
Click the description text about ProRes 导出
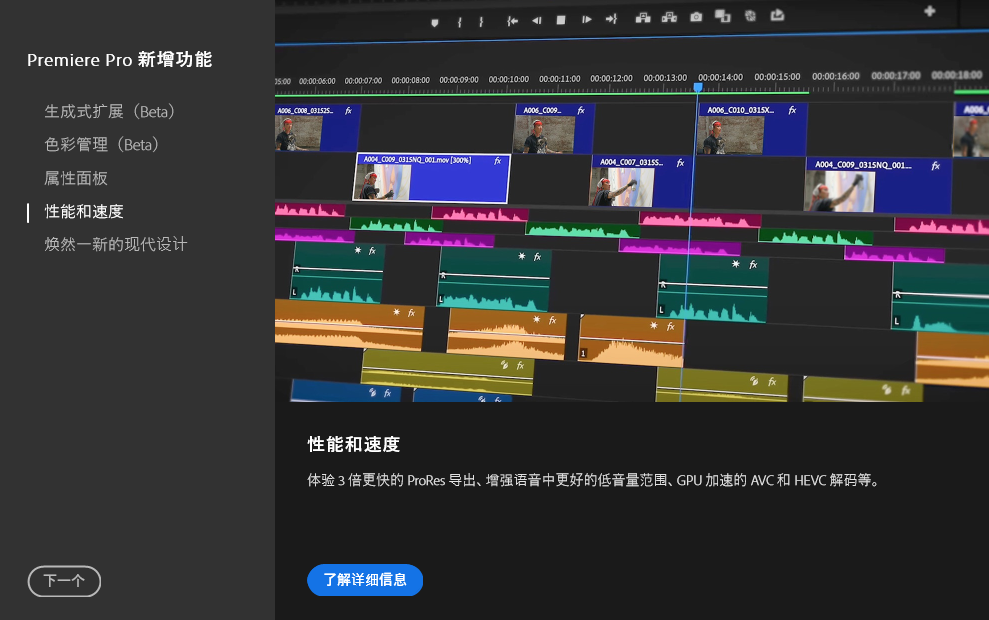click(593, 481)
